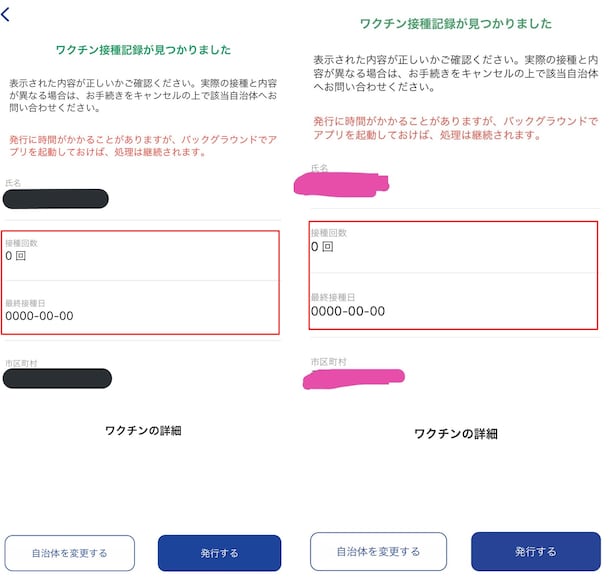Click left screen's 0000-00-00 last vaccination date
The image size is (616, 588).
(x=40, y=316)
